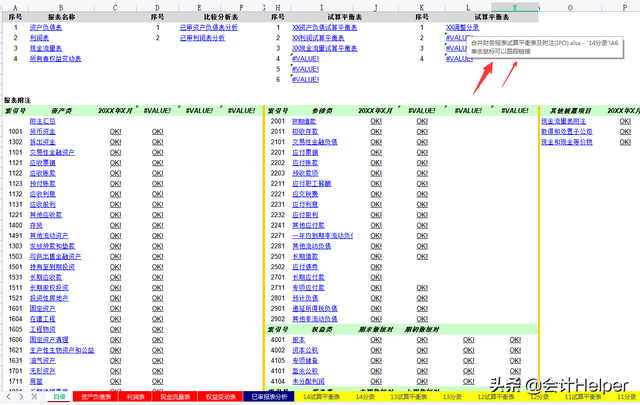Open the 所有者权益变动表 link

click(x=56, y=58)
